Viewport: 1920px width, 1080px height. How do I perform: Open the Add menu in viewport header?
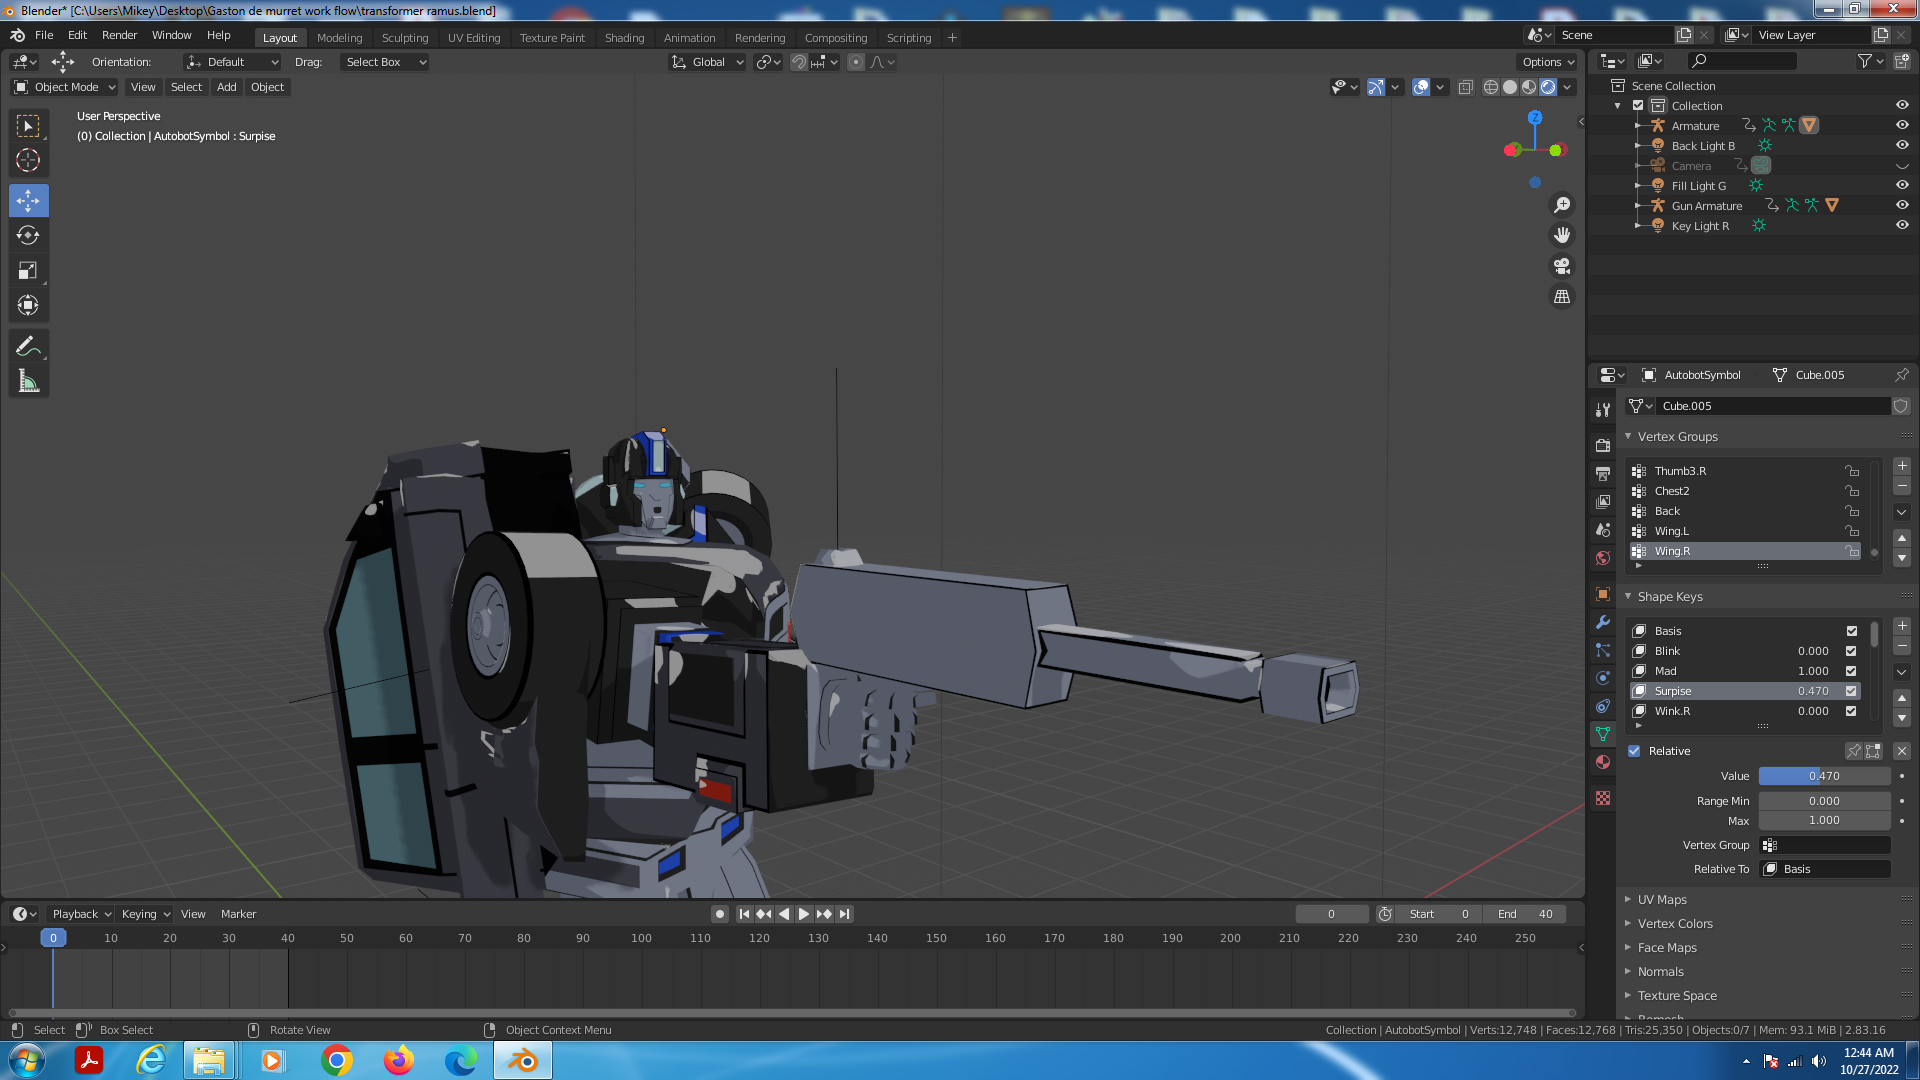tap(227, 87)
